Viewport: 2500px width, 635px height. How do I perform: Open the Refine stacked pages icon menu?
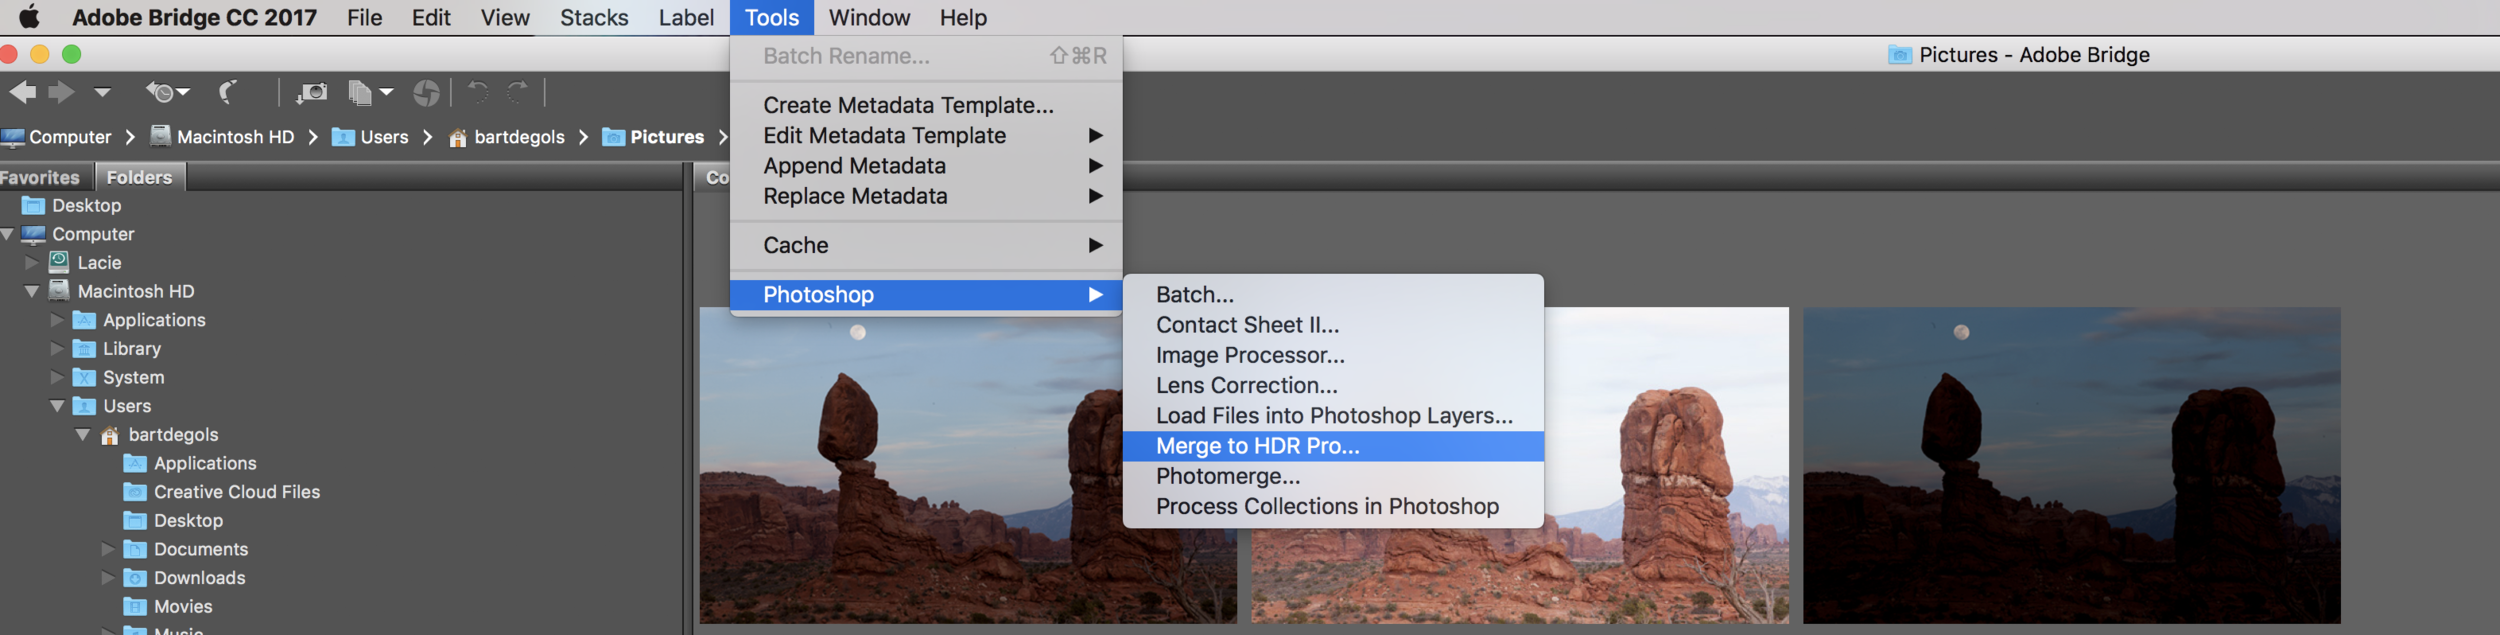point(370,93)
